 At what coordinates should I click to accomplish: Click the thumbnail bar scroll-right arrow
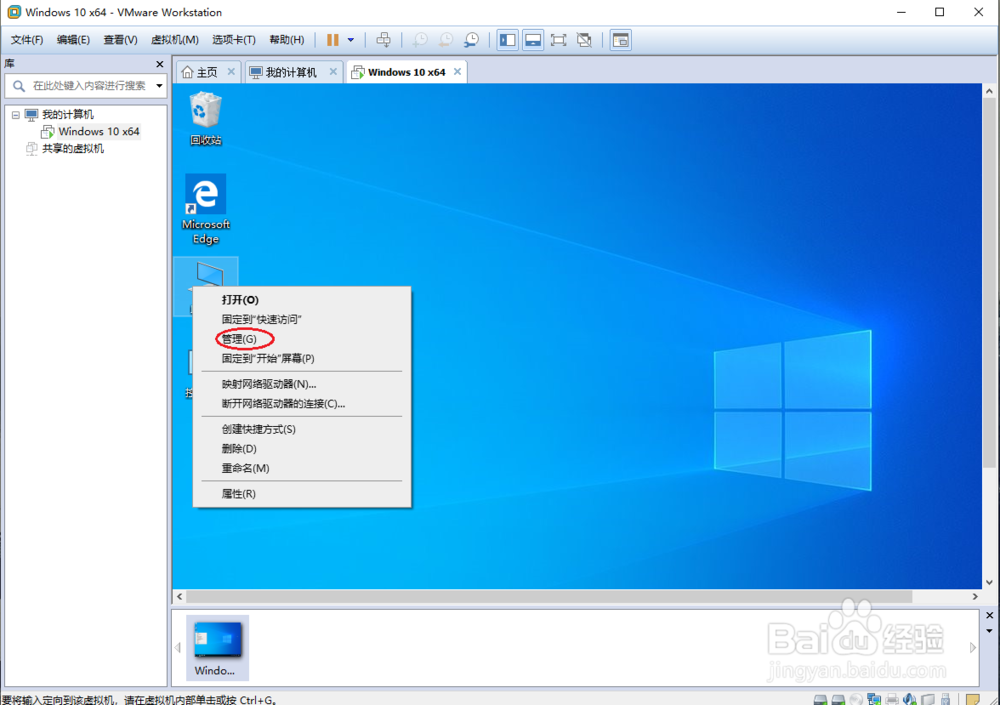pyautogui.click(x=973, y=648)
